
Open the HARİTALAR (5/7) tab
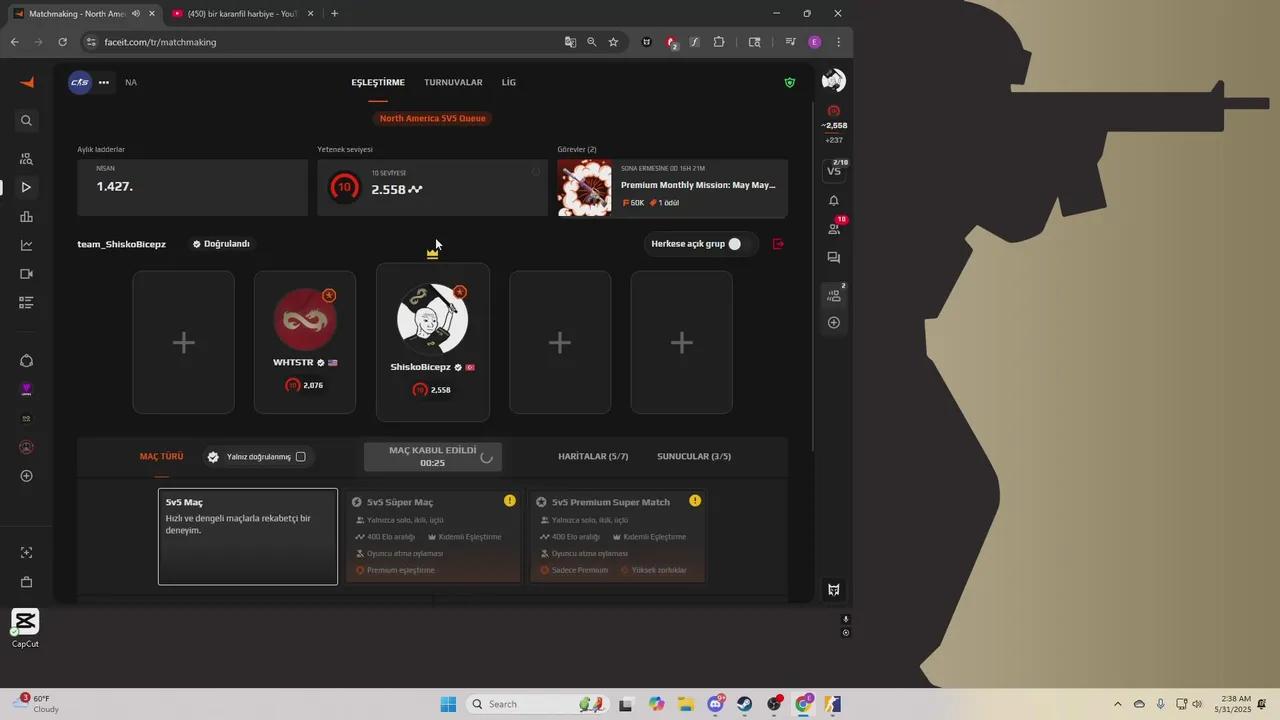click(592, 456)
